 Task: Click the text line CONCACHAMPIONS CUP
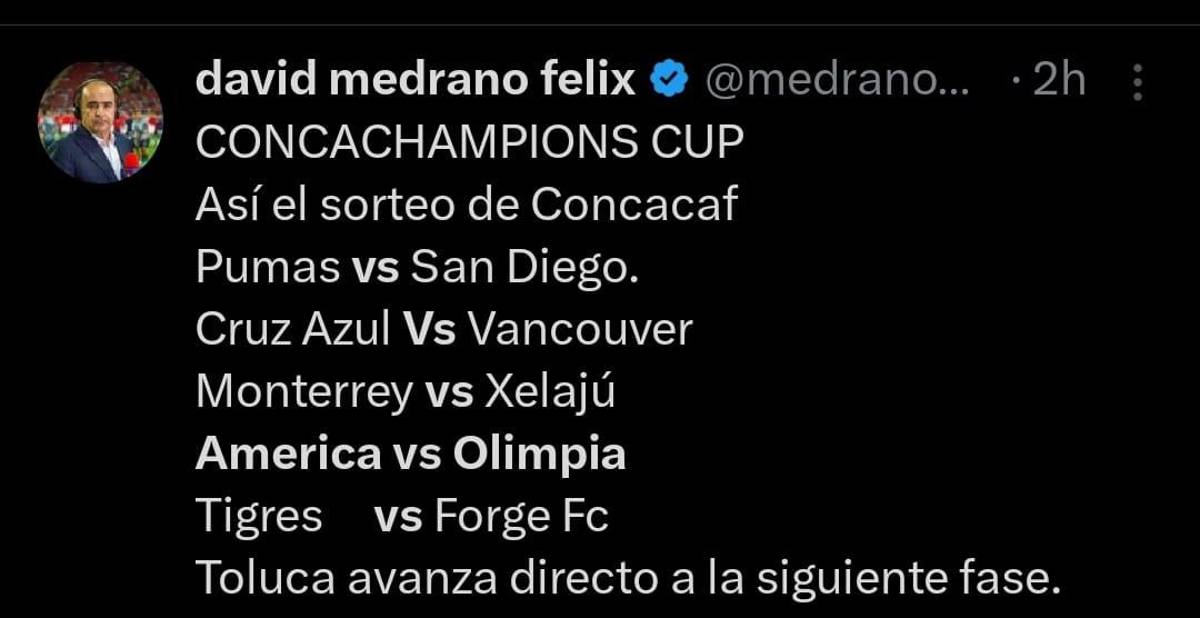click(470, 138)
